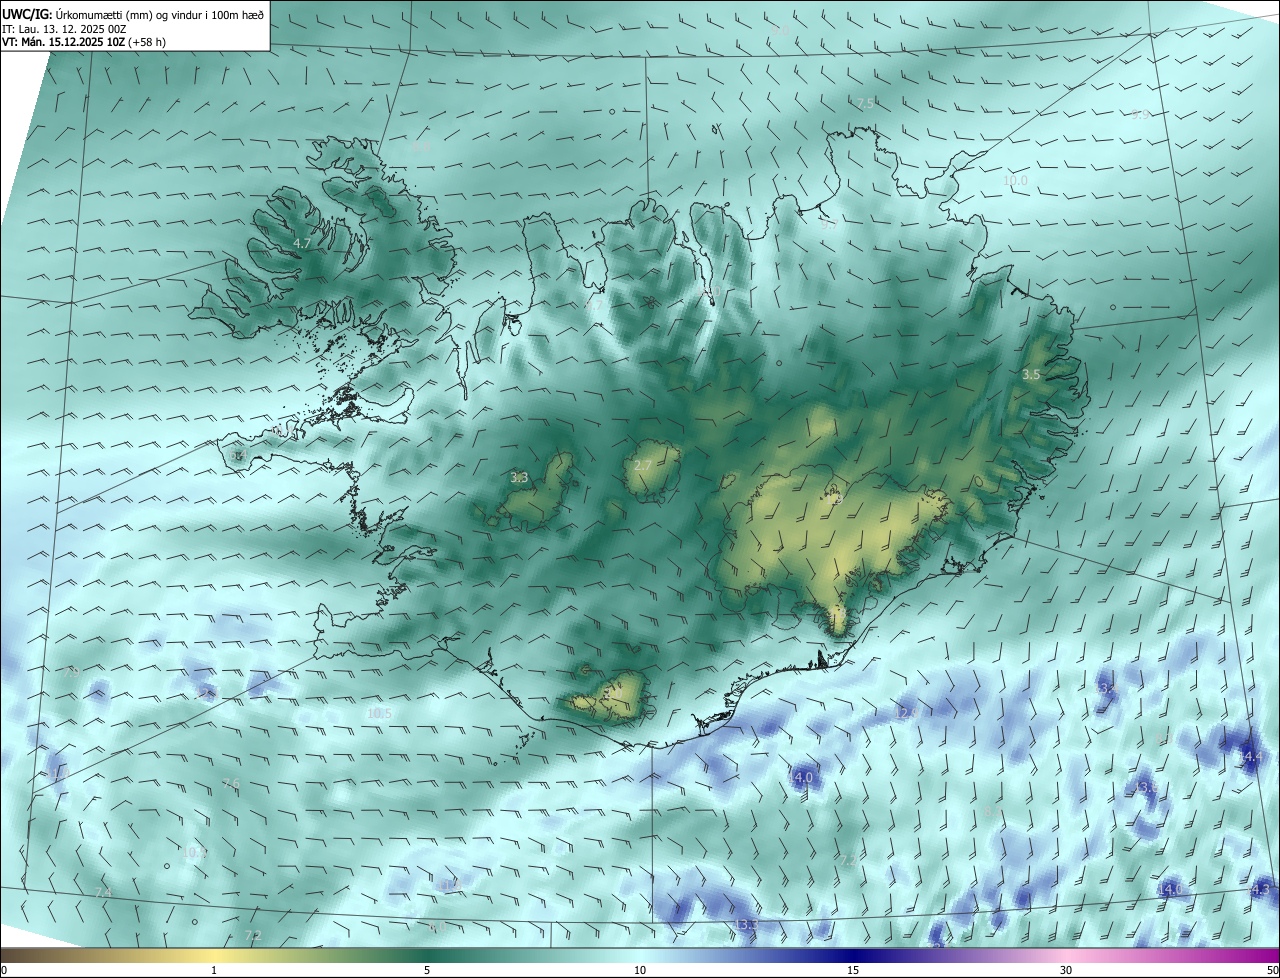
Task: Click the "13.3" value above the color bar
Action: click(747, 925)
